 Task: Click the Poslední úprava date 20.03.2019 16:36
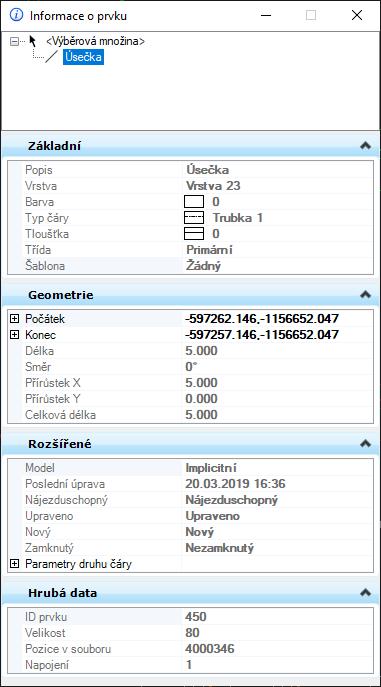(x=236, y=484)
